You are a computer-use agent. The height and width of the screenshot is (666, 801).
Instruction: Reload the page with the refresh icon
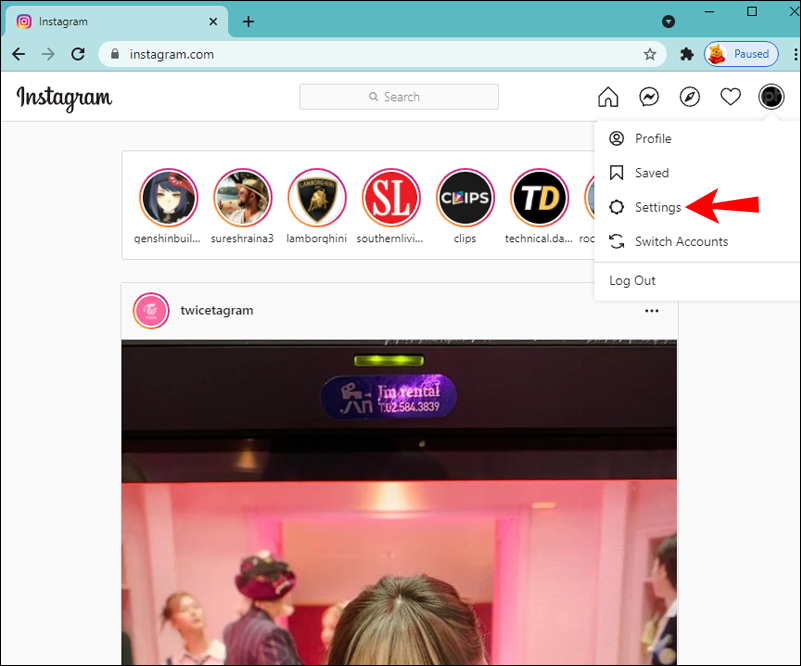[x=78, y=54]
